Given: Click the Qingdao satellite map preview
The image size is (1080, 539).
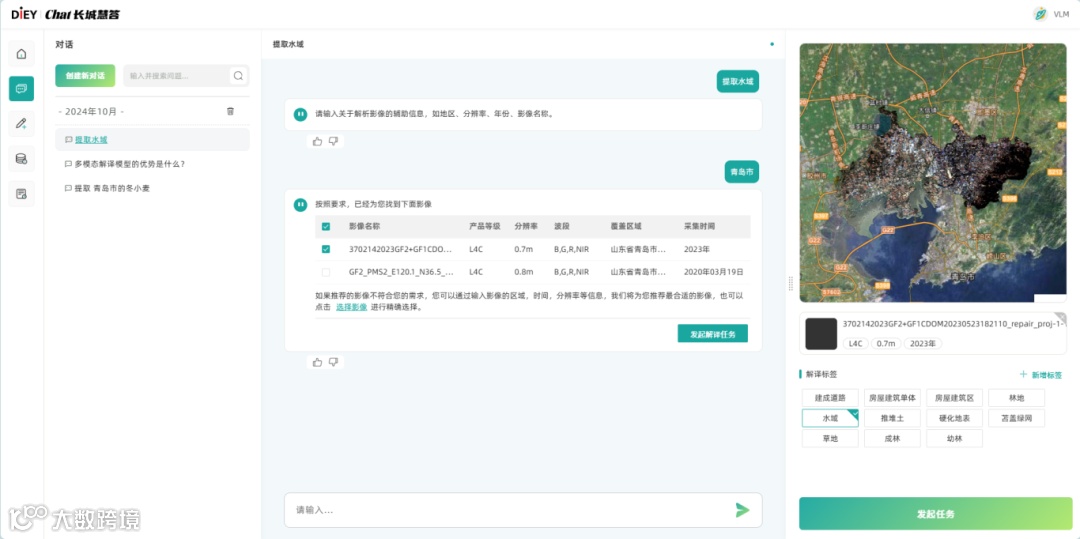Looking at the screenshot, I should [933, 173].
